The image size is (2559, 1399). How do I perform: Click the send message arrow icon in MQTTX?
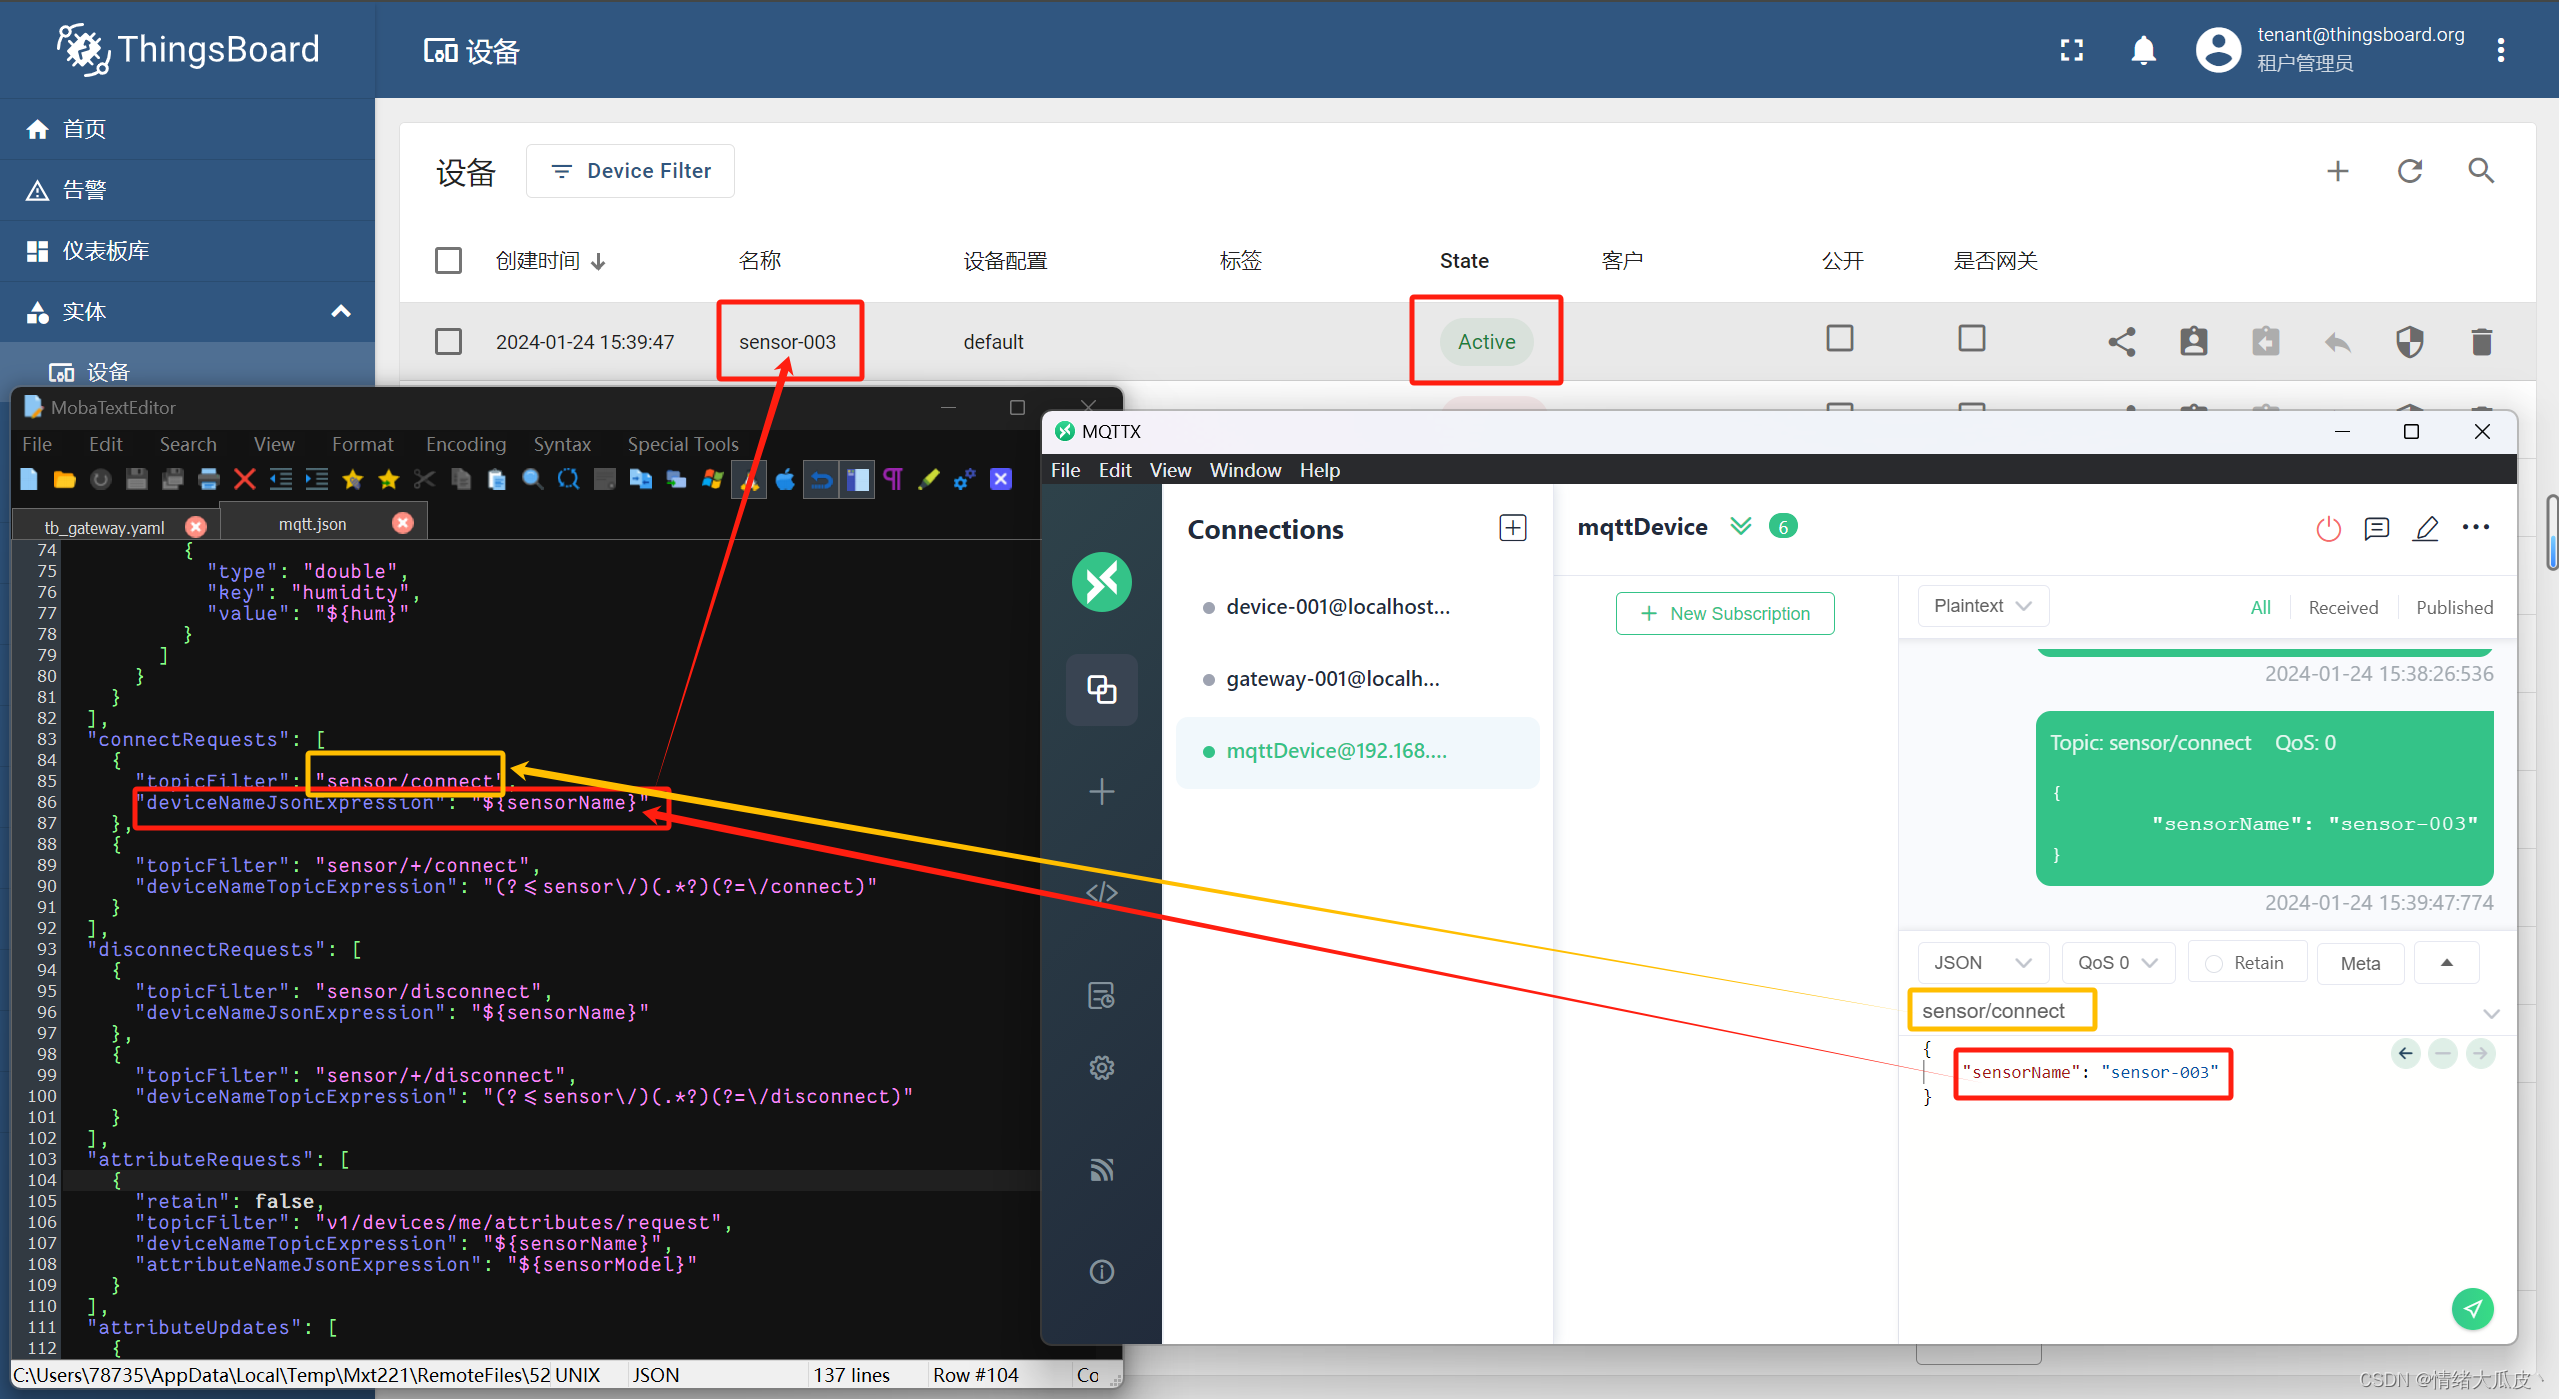pos(2475,1311)
